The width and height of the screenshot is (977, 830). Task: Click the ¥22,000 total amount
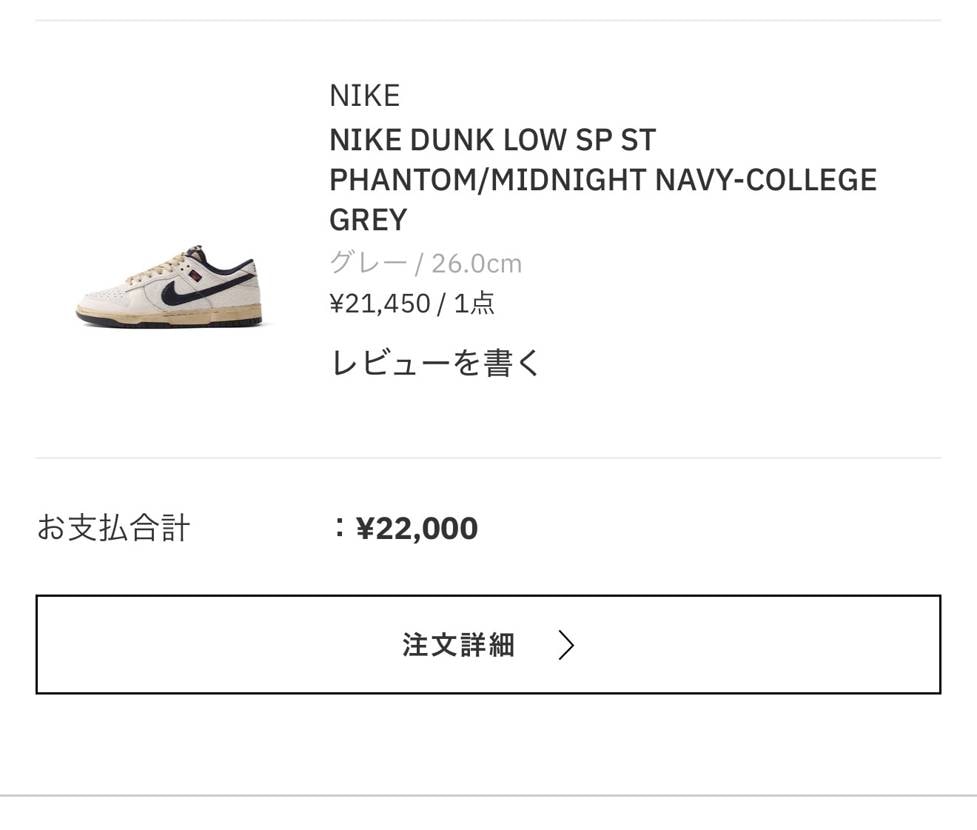[x=416, y=528]
